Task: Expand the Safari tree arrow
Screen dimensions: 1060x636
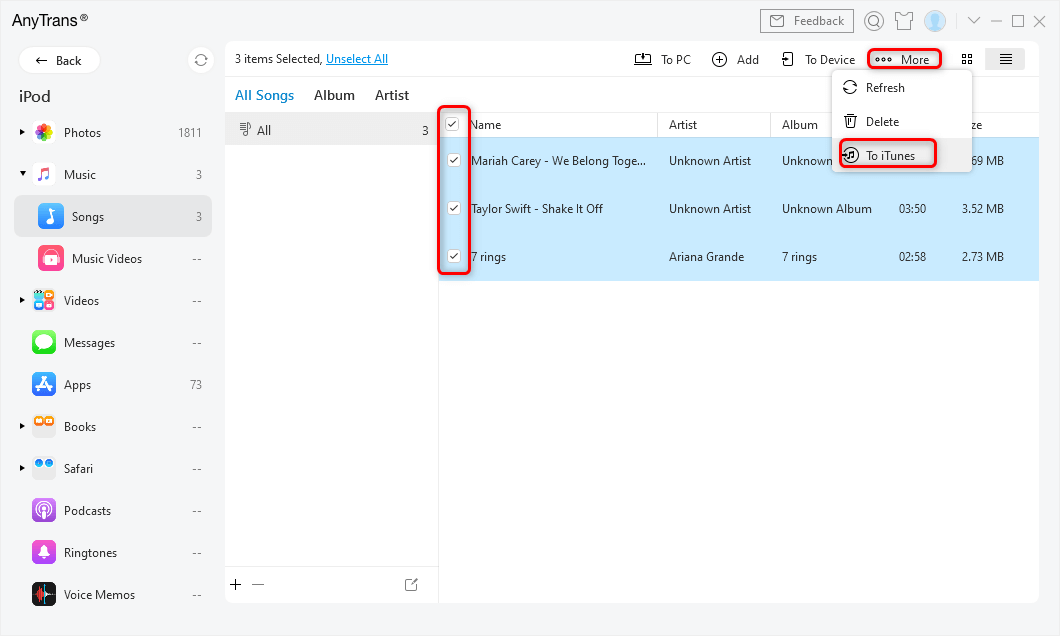Action: pyautogui.click(x=22, y=468)
